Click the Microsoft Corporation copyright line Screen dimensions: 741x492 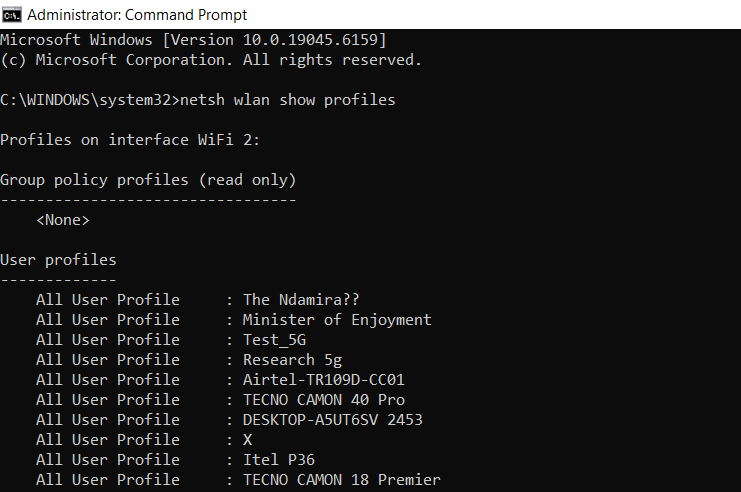(x=211, y=60)
